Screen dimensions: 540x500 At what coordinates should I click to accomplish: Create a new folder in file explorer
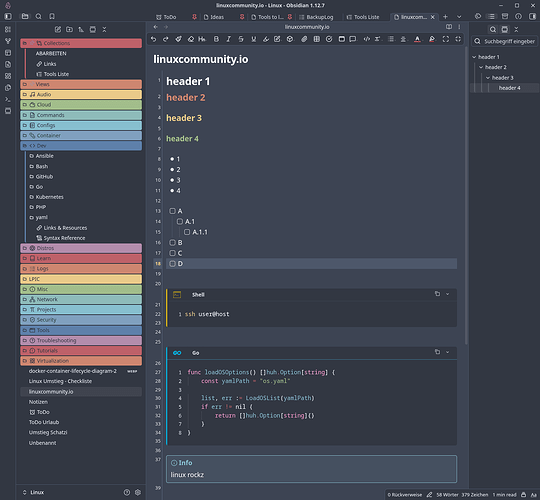pyautogui.click(x=70, y=30)
